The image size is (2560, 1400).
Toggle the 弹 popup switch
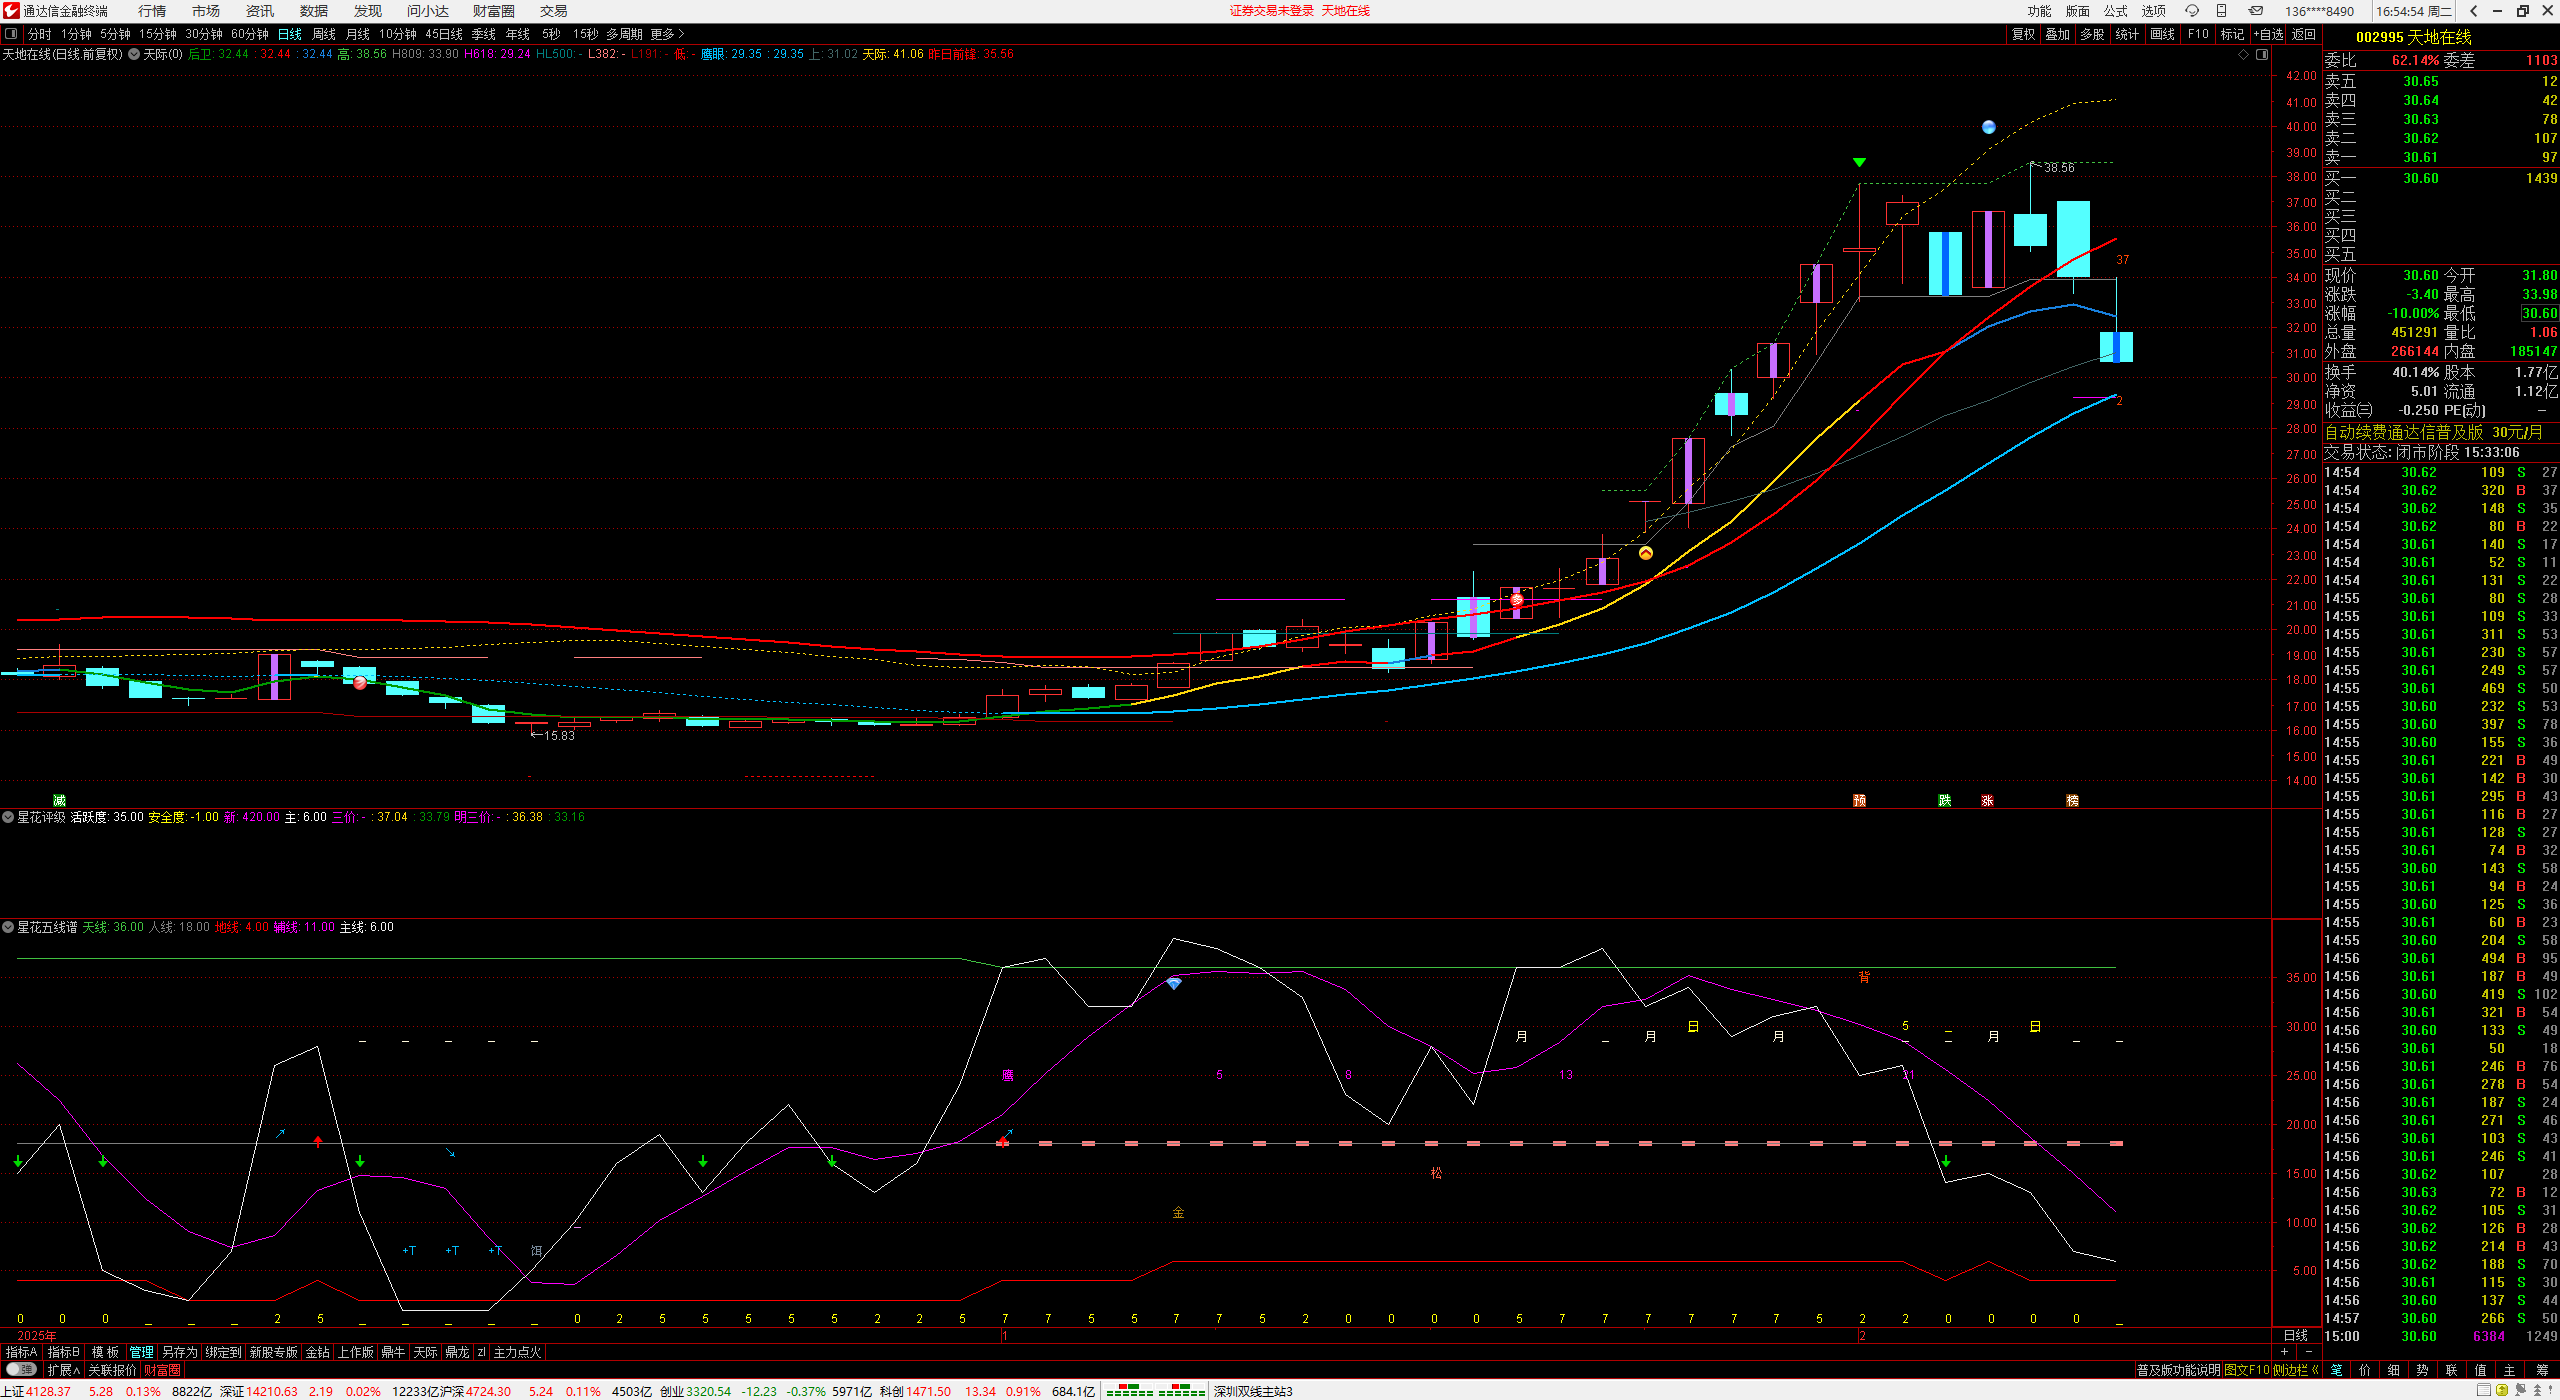pyautogui.click(x=20, y=1370)
